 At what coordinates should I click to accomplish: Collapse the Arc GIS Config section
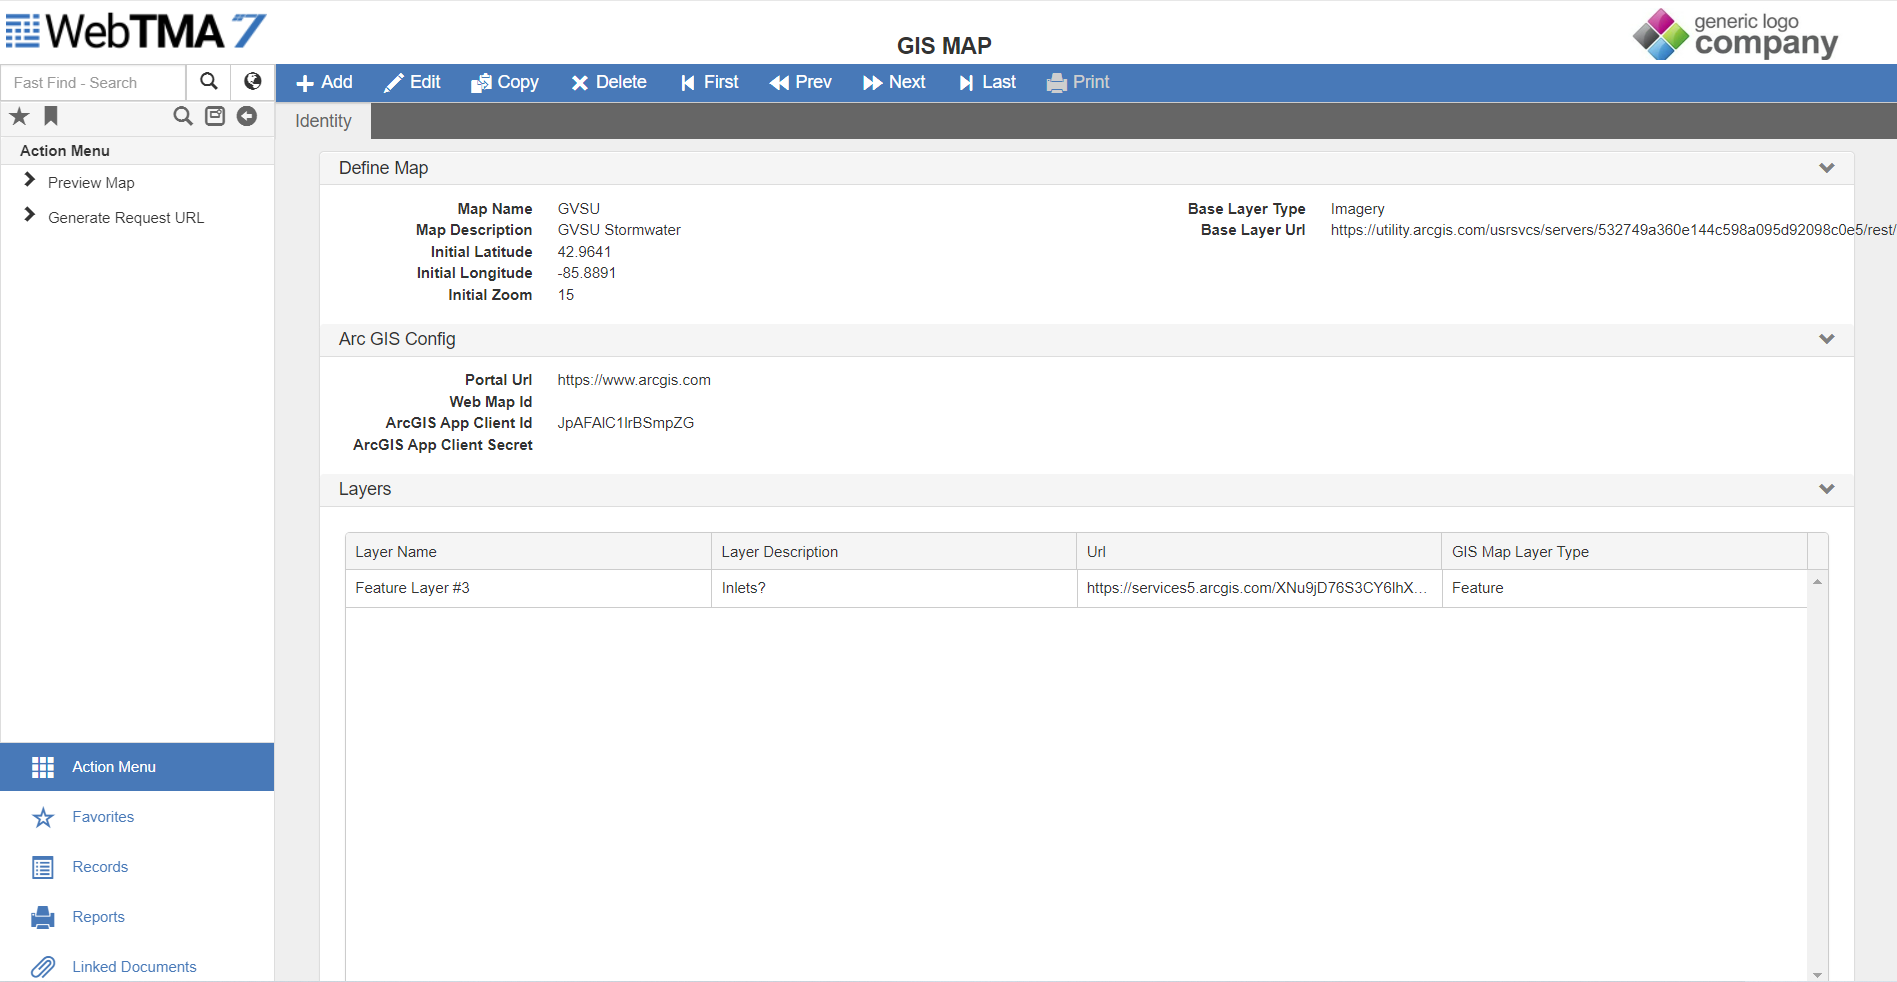point(1826,339)
